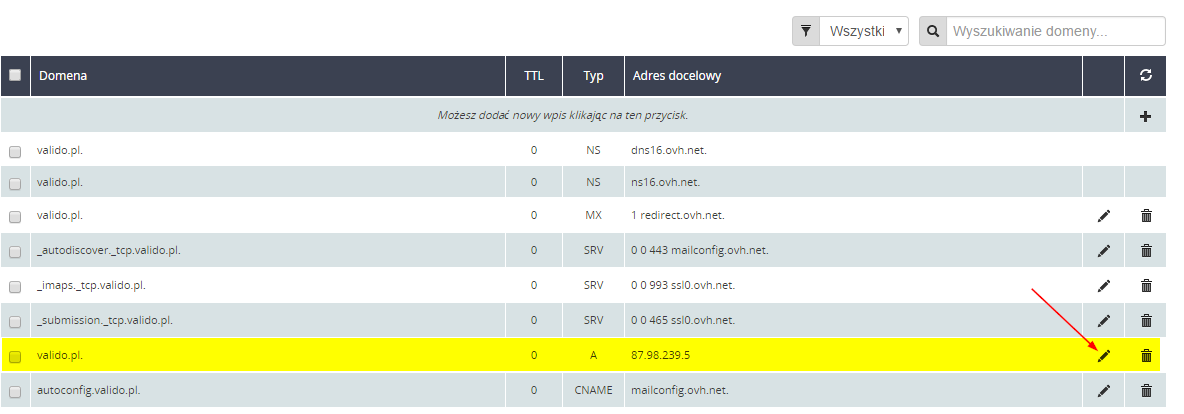The height and width of the screenshot is (414, 1184).
Task: Edit the _autodiscover SRV record
Action: pyautogui.click(x=1104, y=250)
